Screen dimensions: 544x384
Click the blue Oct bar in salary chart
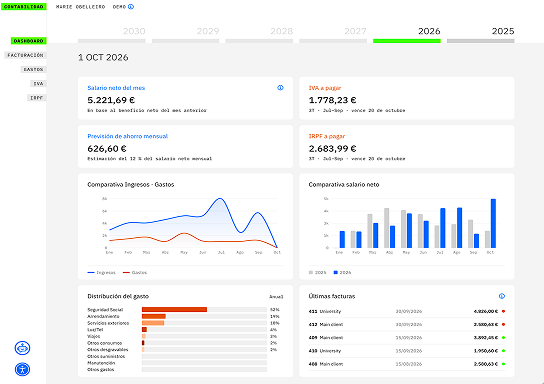point(493,223)
